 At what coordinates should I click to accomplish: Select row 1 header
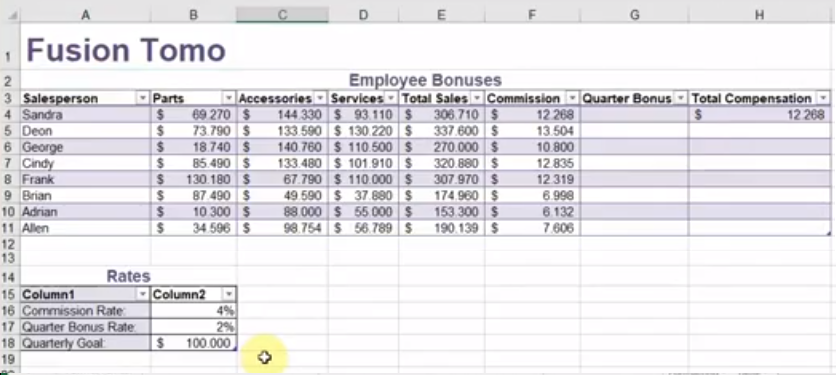click(10, 46)
